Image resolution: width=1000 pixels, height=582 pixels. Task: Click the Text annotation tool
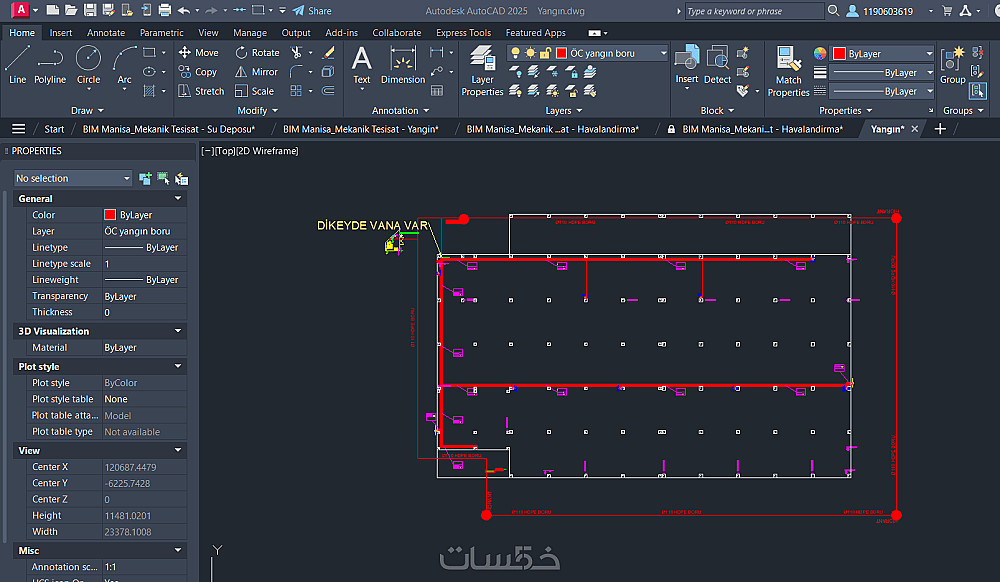[362, 65]
